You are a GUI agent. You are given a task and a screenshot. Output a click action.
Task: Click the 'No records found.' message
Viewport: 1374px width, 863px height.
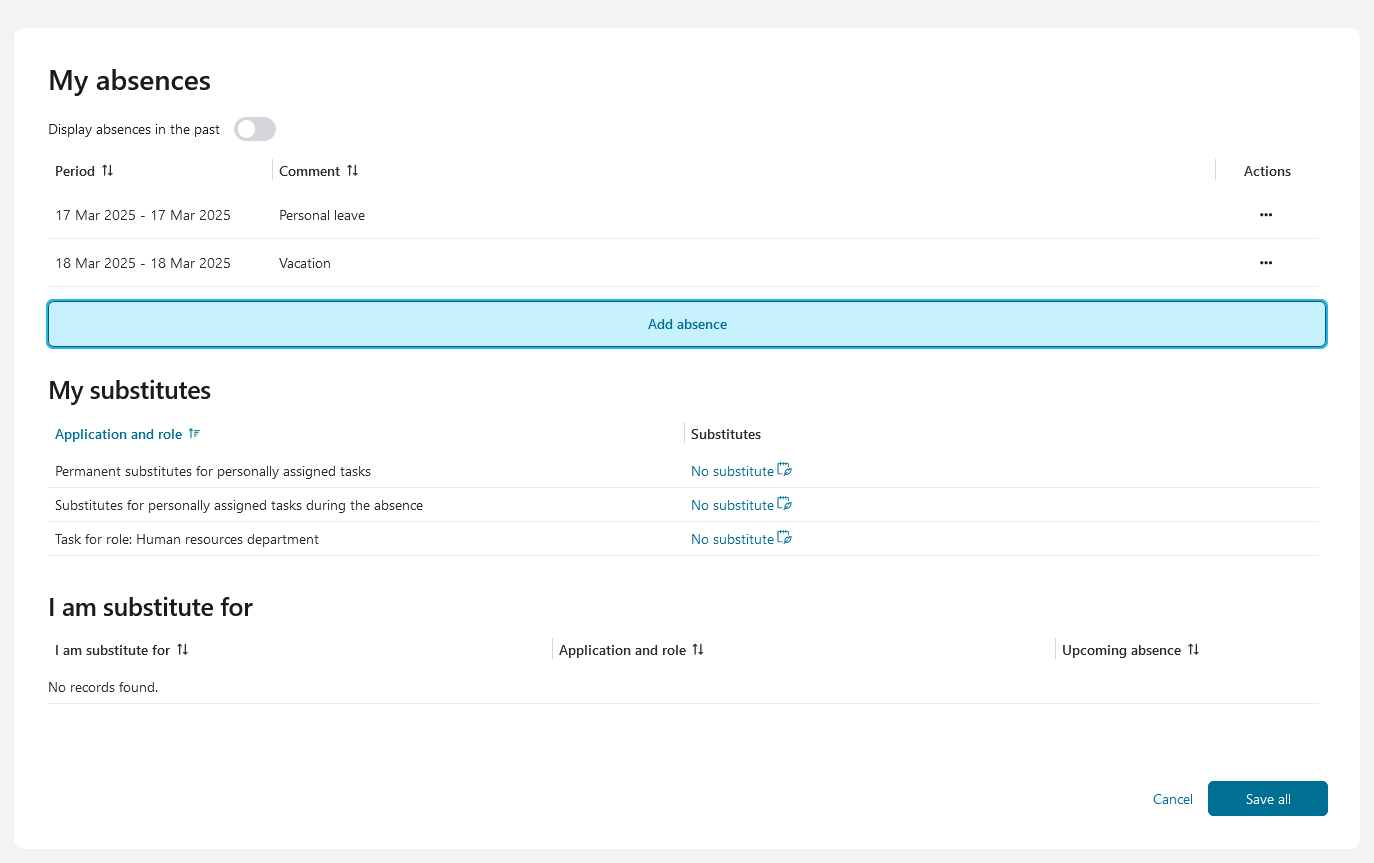(103, 687)
